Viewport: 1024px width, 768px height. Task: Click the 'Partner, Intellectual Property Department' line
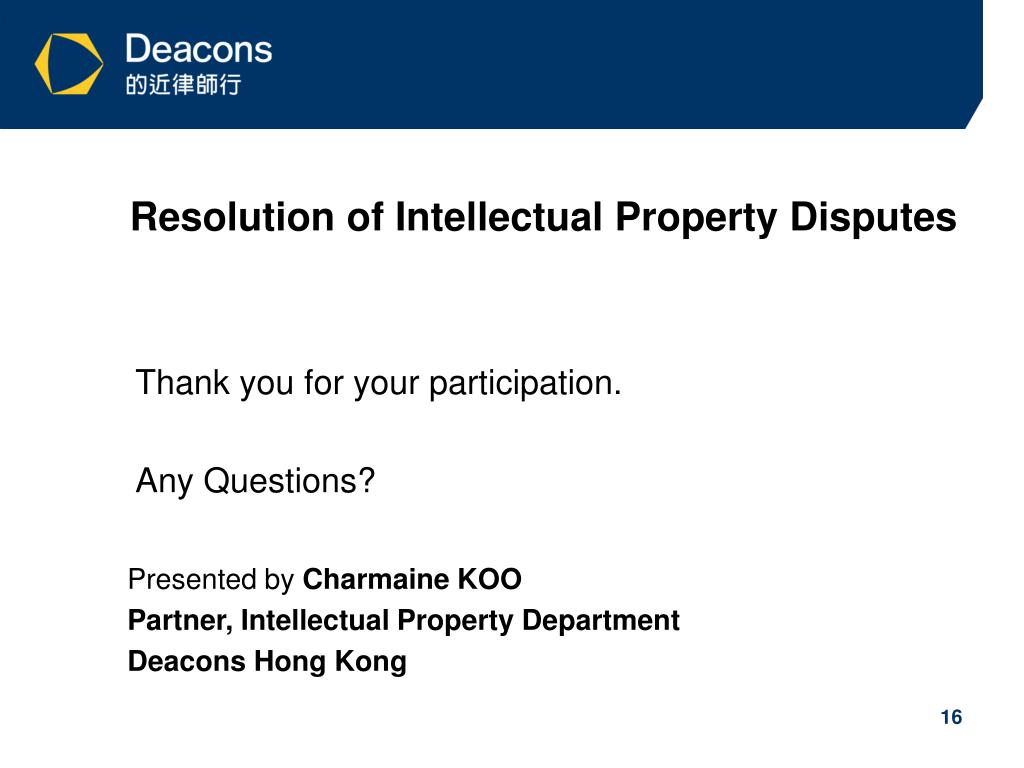(404, 620)
